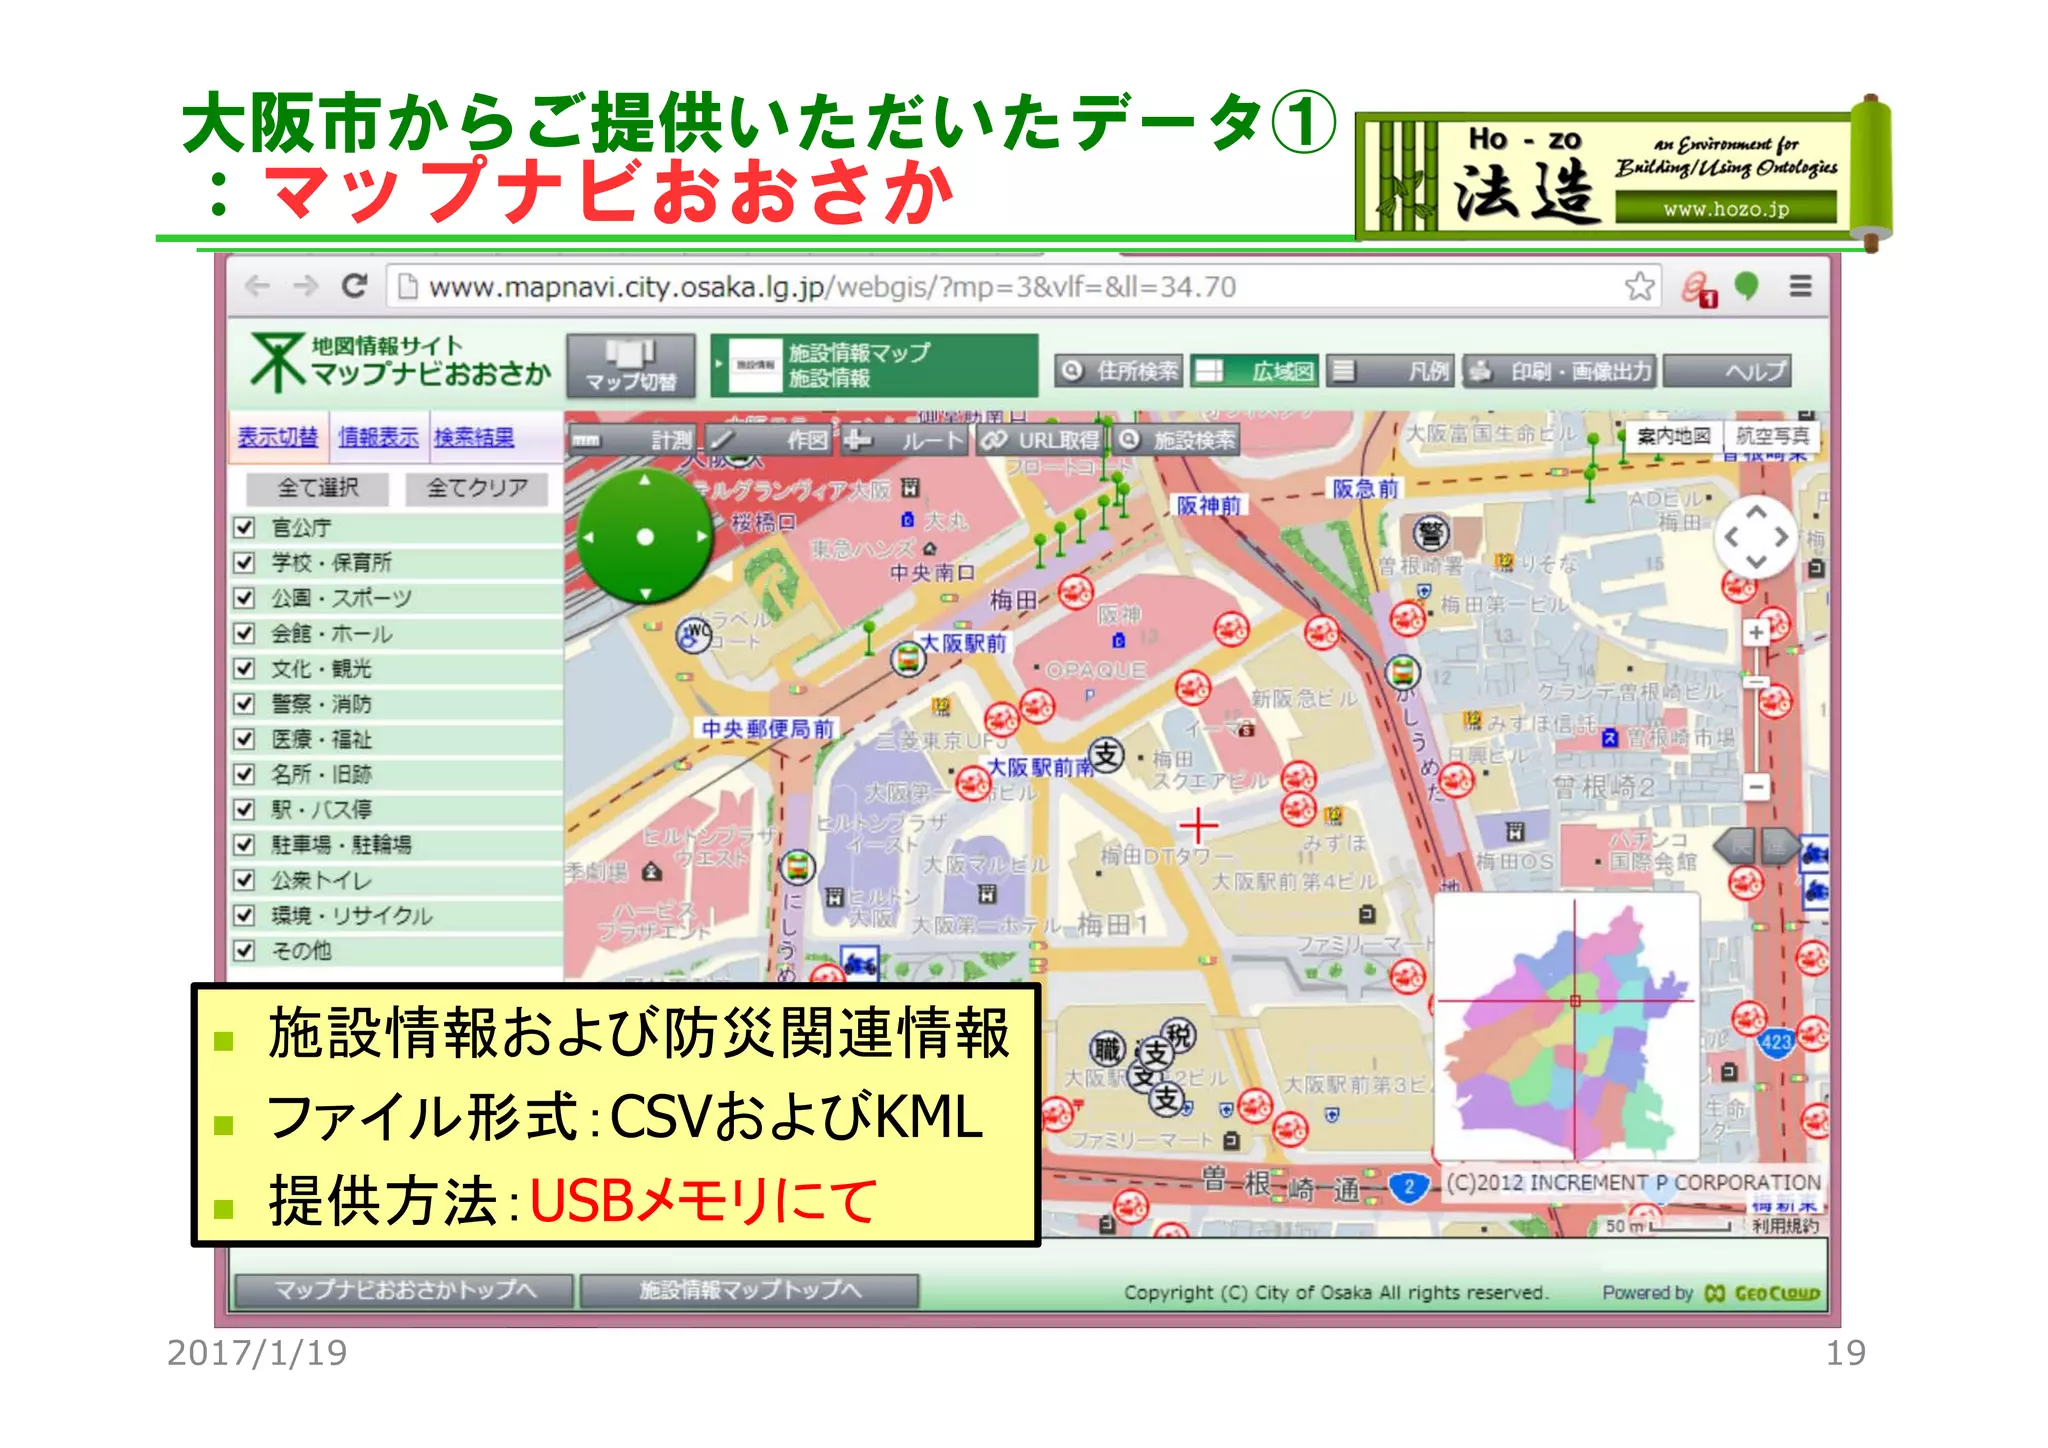Toggle the 広域図 overview map
The width and height of the screenshot is (2048, 1448).
point(1254,371)
